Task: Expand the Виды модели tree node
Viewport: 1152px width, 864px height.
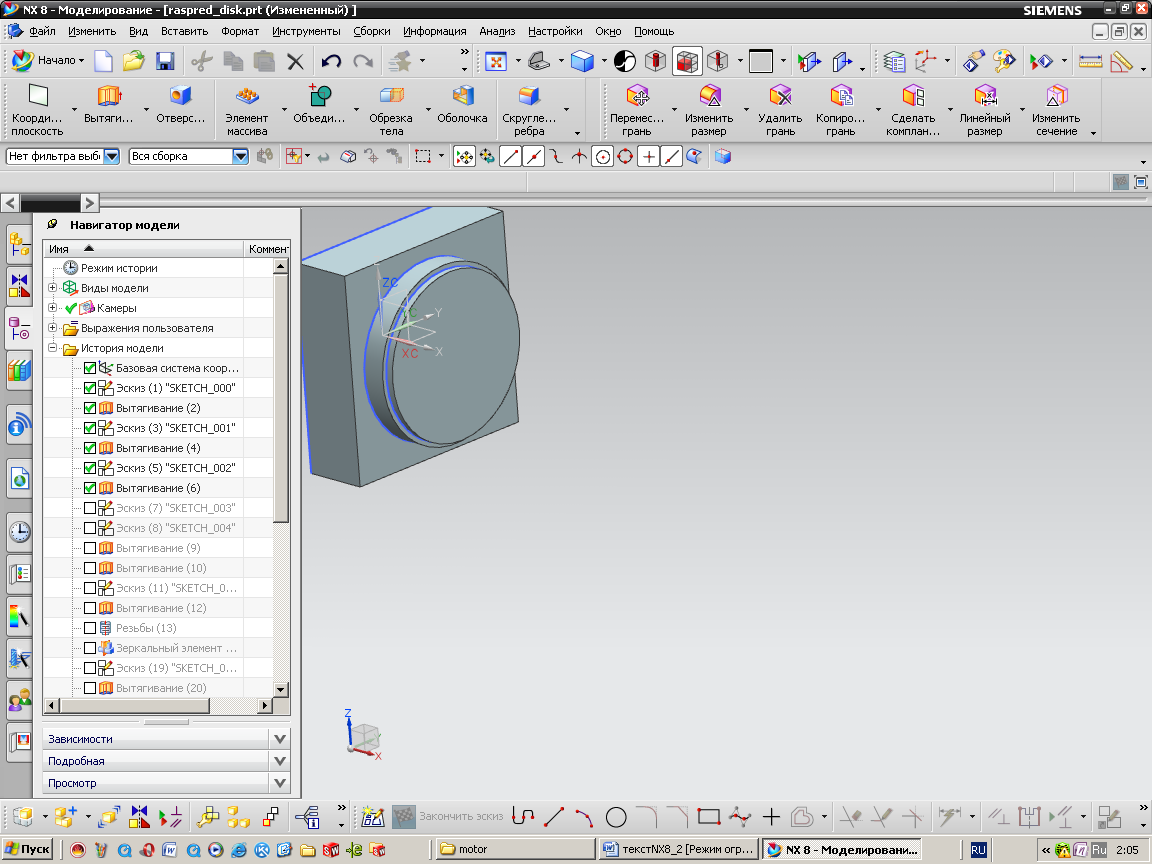Action: [x=52, y=287]
